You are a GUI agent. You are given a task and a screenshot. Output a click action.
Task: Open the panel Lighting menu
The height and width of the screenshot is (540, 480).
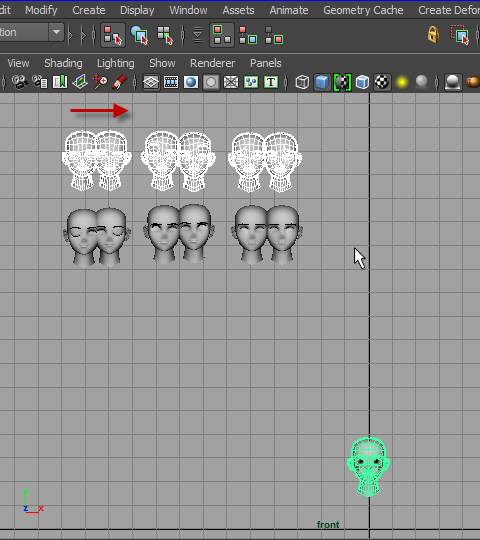click(x=115, y=63)
